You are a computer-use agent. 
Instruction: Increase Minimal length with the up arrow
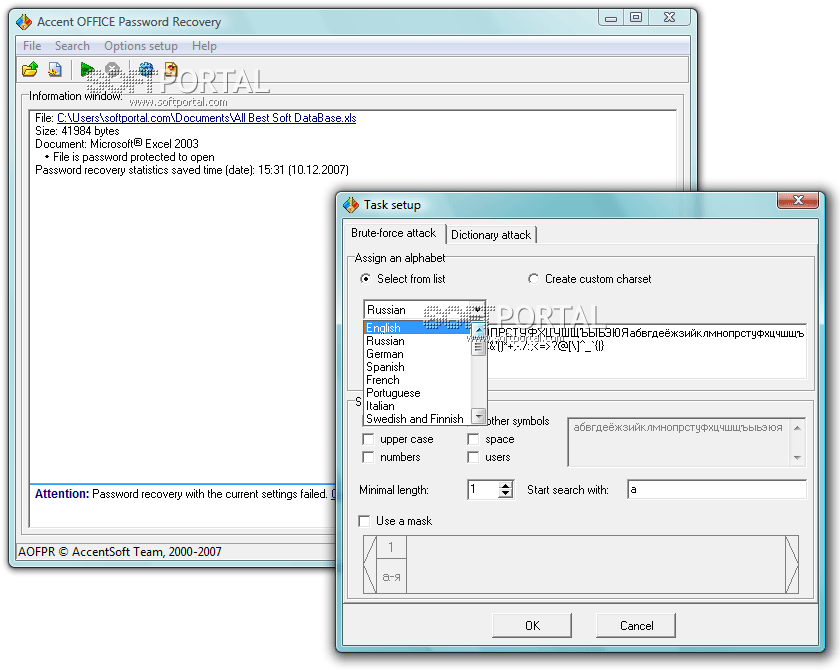(505, 486)
